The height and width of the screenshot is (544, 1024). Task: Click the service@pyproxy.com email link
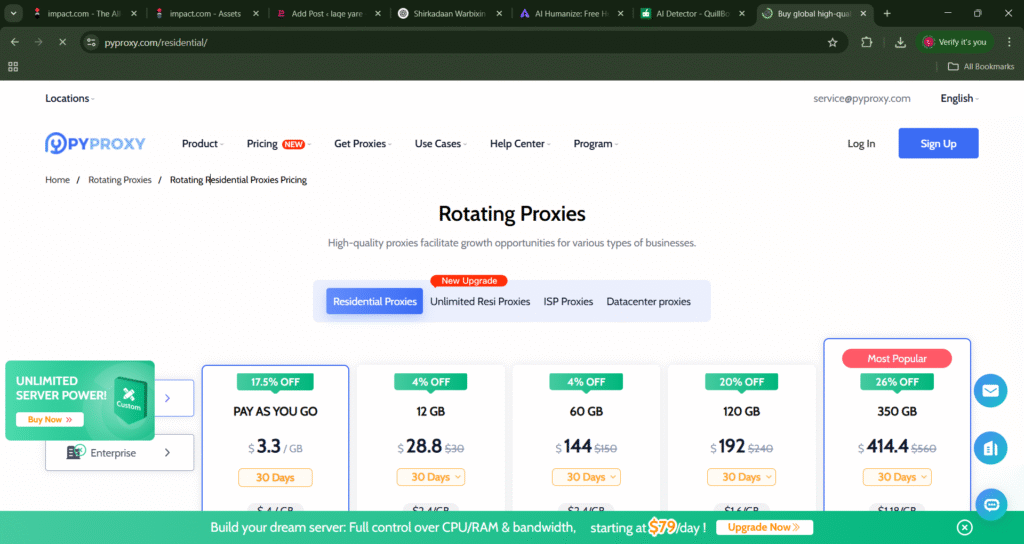coord(861,99)
